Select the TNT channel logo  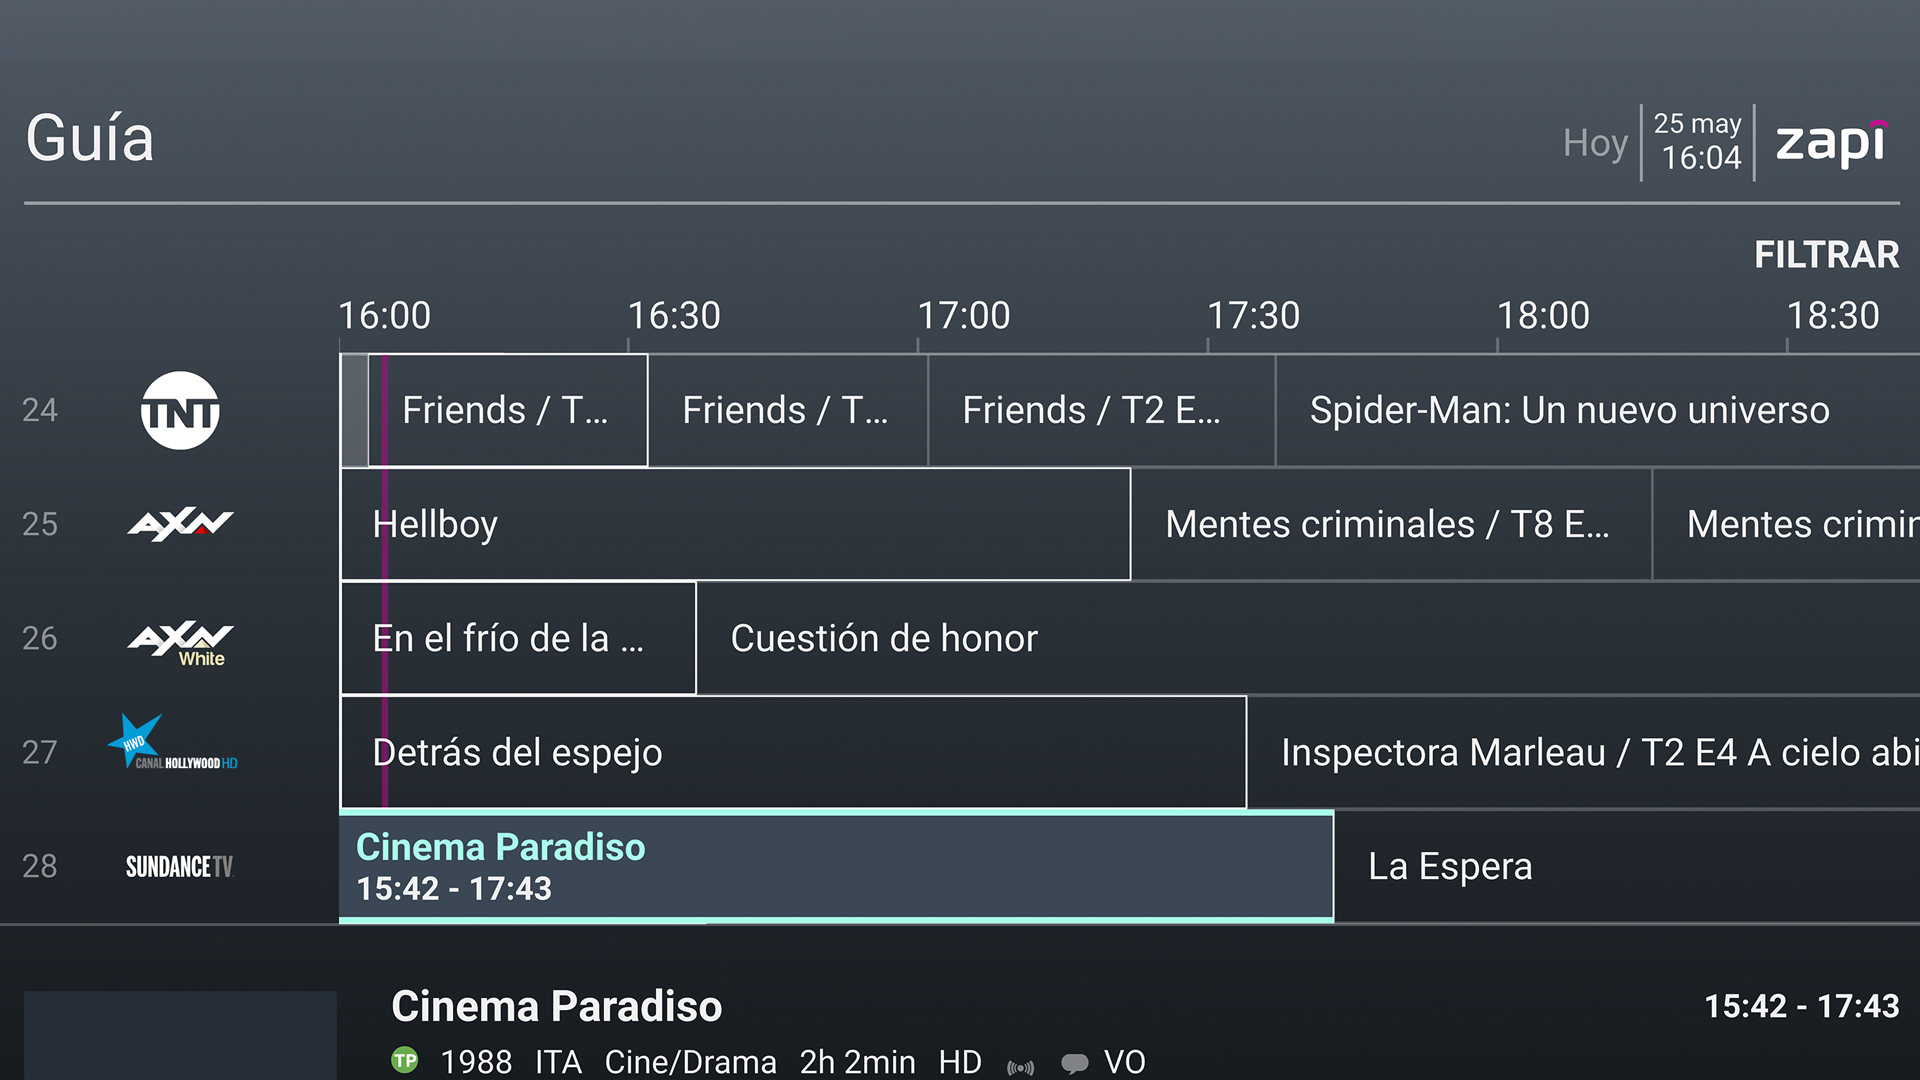pyautogui.click(x=180, y=411)
